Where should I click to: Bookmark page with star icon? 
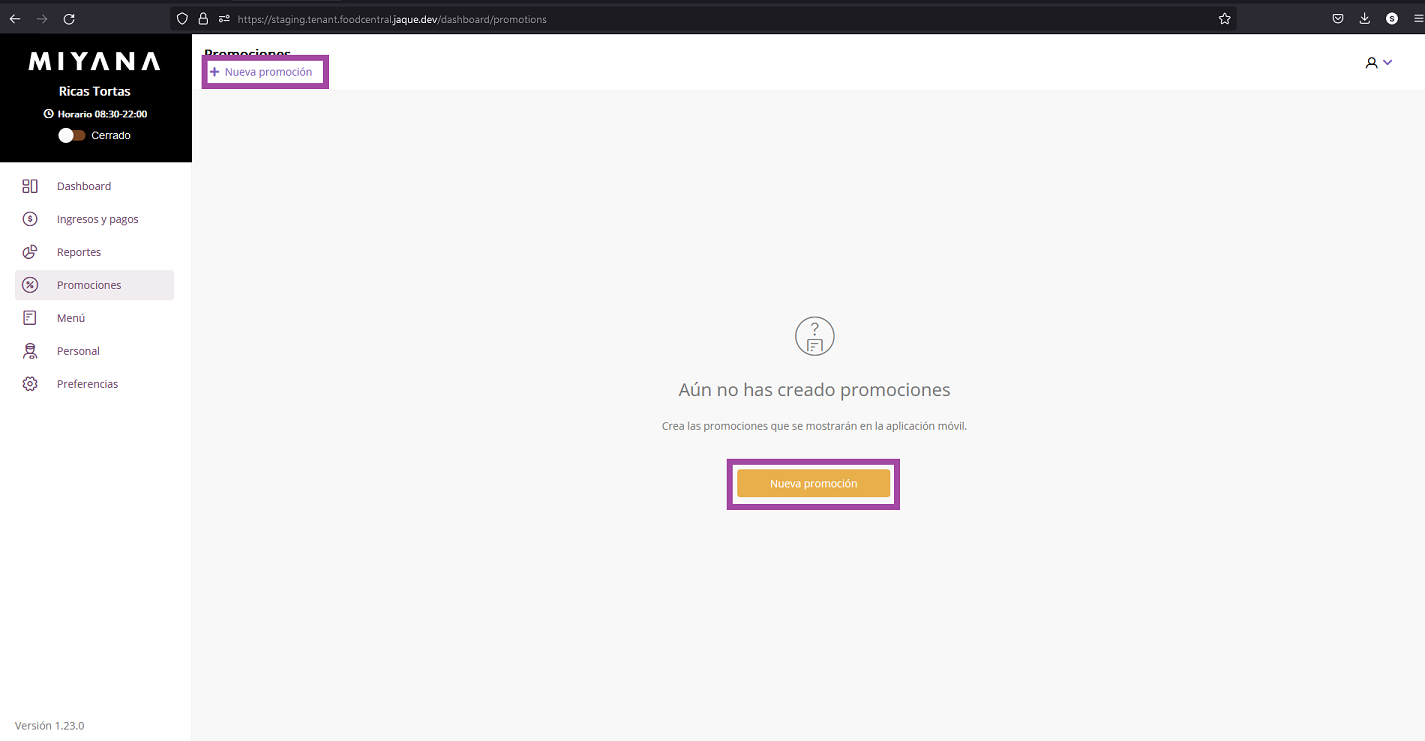[x=1224, y=19]
